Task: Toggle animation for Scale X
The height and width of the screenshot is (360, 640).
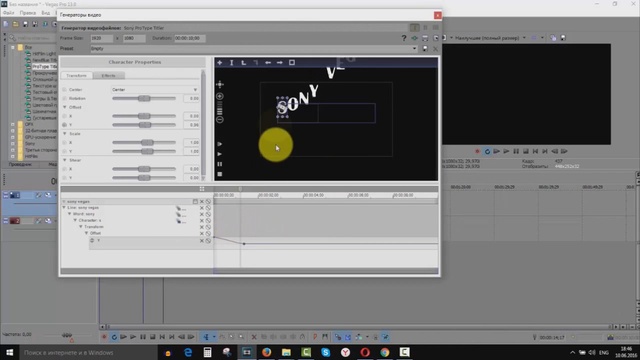Action: point(64,142)
